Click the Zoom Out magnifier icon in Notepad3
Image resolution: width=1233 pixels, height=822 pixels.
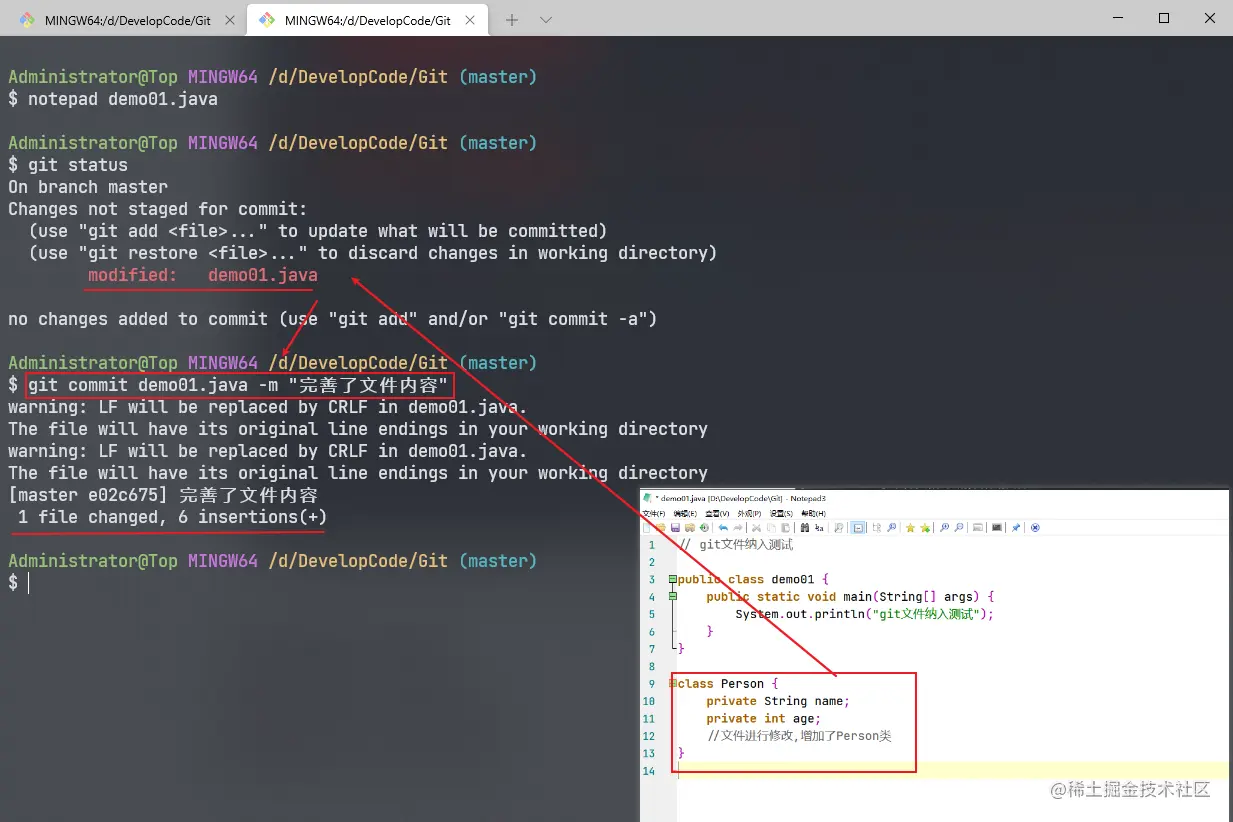tap(959, 527)
